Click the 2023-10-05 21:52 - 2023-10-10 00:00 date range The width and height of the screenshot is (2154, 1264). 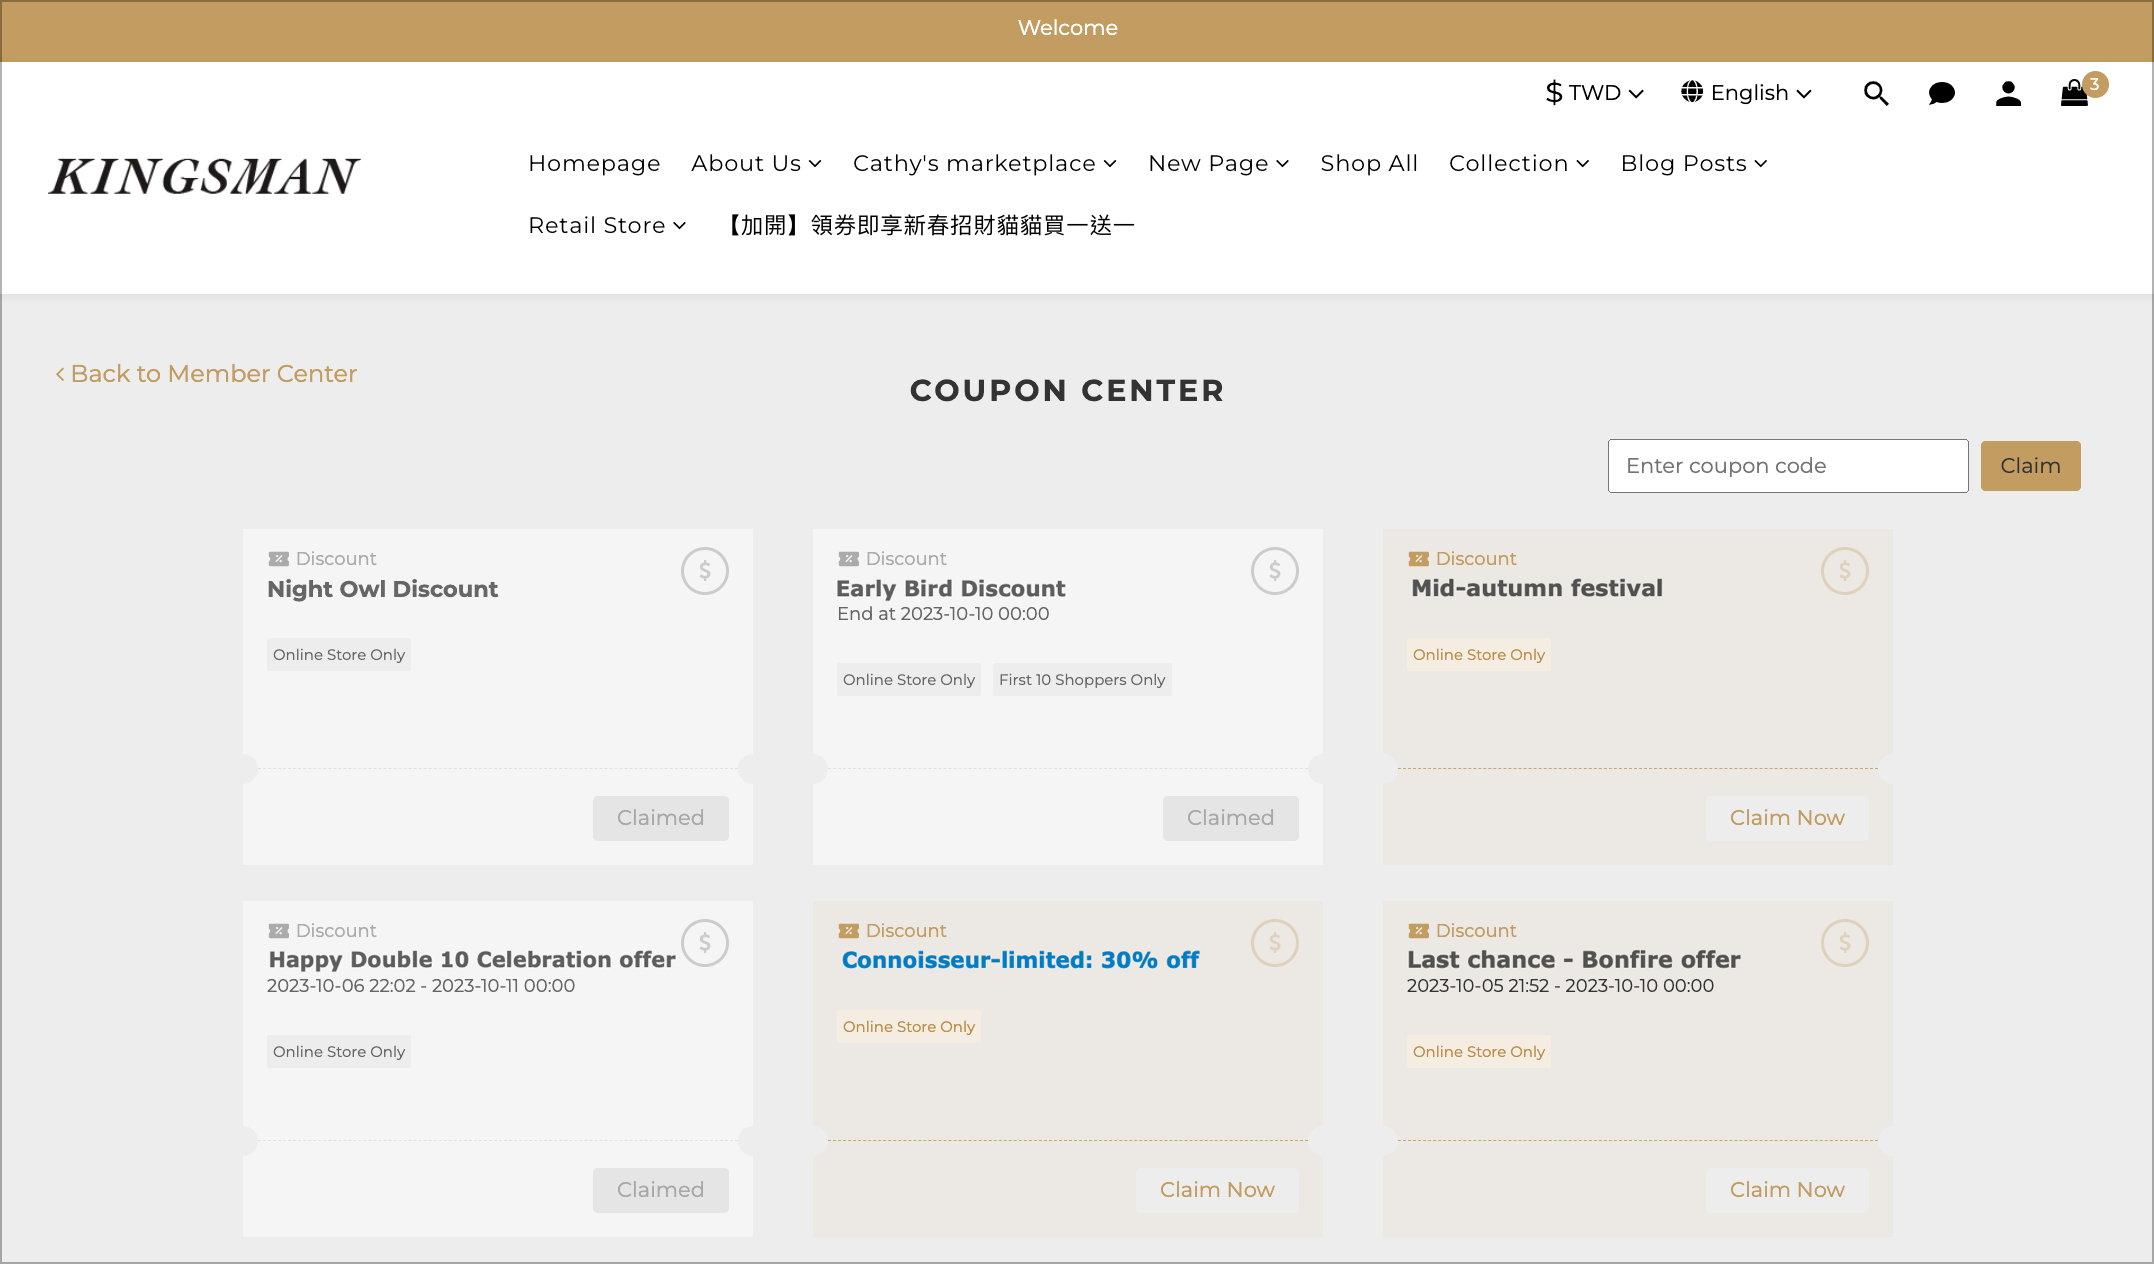1560,986
